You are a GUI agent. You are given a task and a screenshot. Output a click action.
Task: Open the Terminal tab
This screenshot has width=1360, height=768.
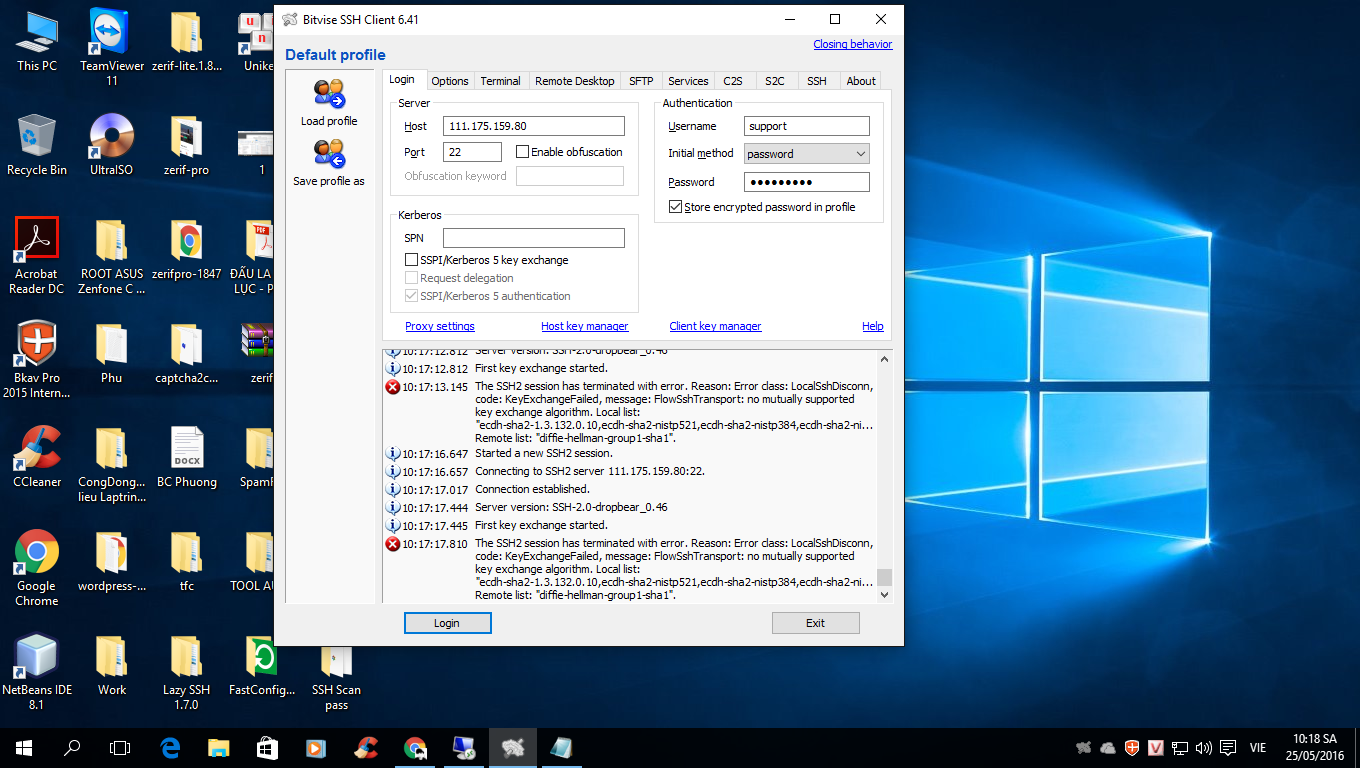click(x=500, y=81)
